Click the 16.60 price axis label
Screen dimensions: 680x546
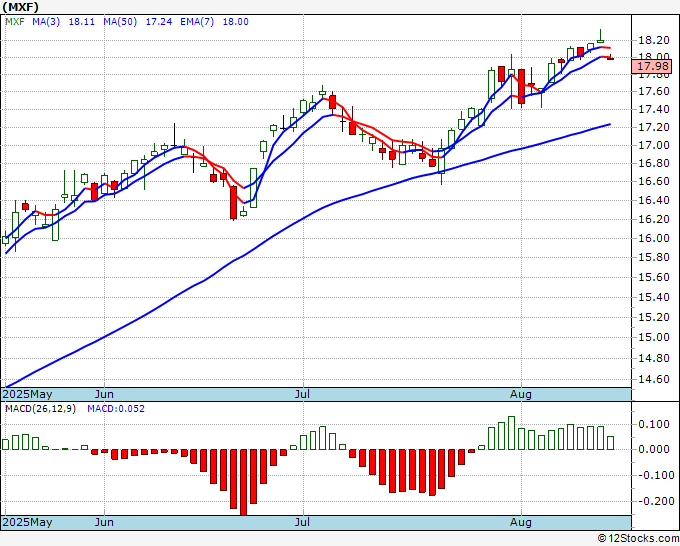pos(654,181)
